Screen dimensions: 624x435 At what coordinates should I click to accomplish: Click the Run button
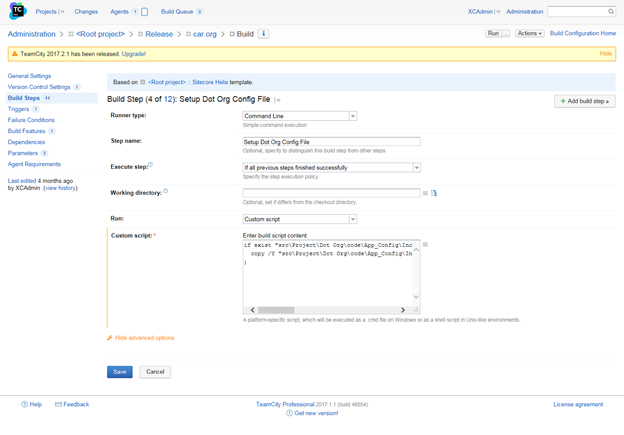493,33
